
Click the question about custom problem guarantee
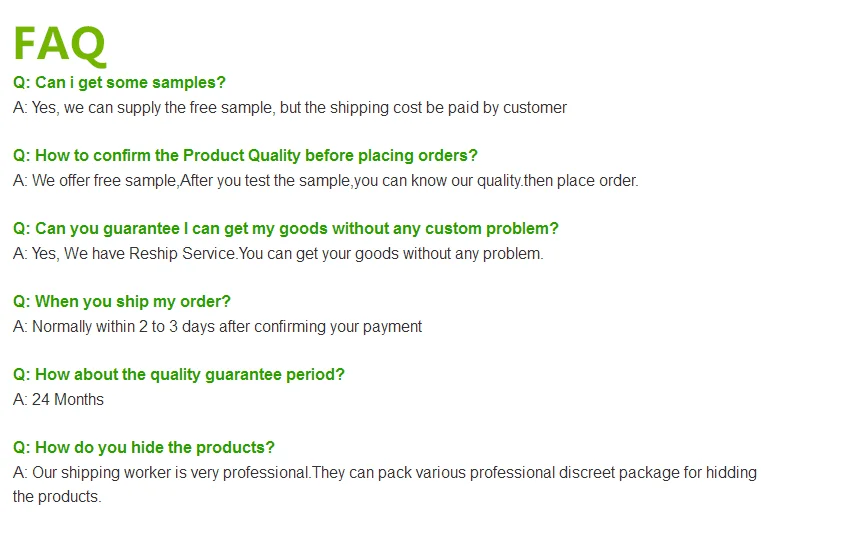tap(286, 229)
